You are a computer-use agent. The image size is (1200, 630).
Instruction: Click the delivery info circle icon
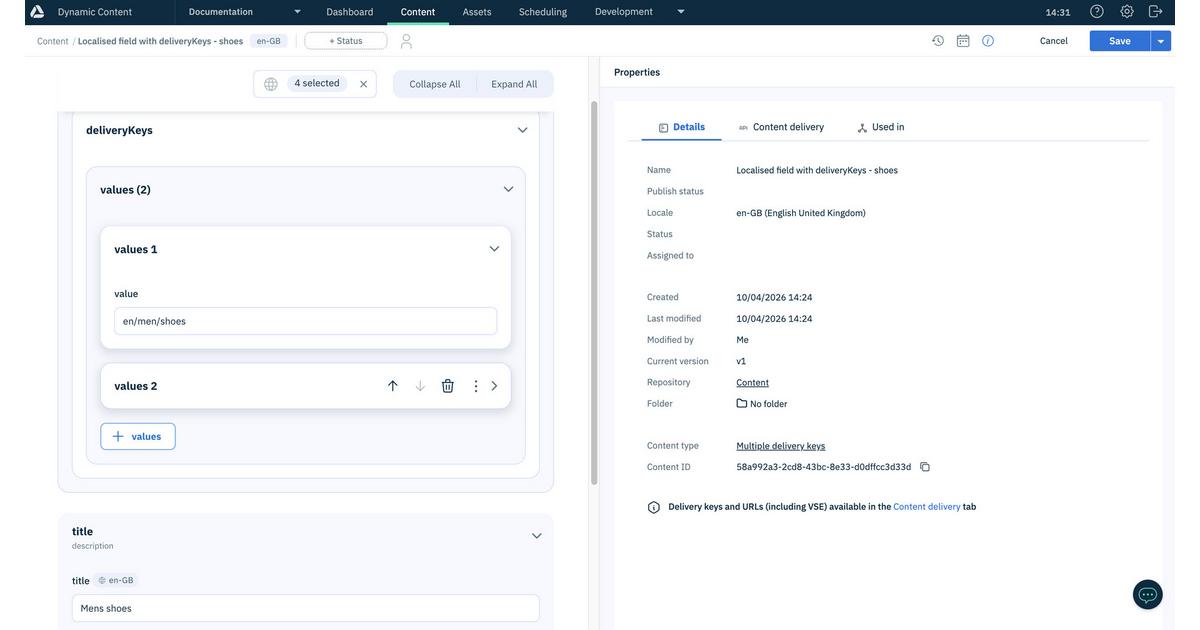[x=654, y=507]
